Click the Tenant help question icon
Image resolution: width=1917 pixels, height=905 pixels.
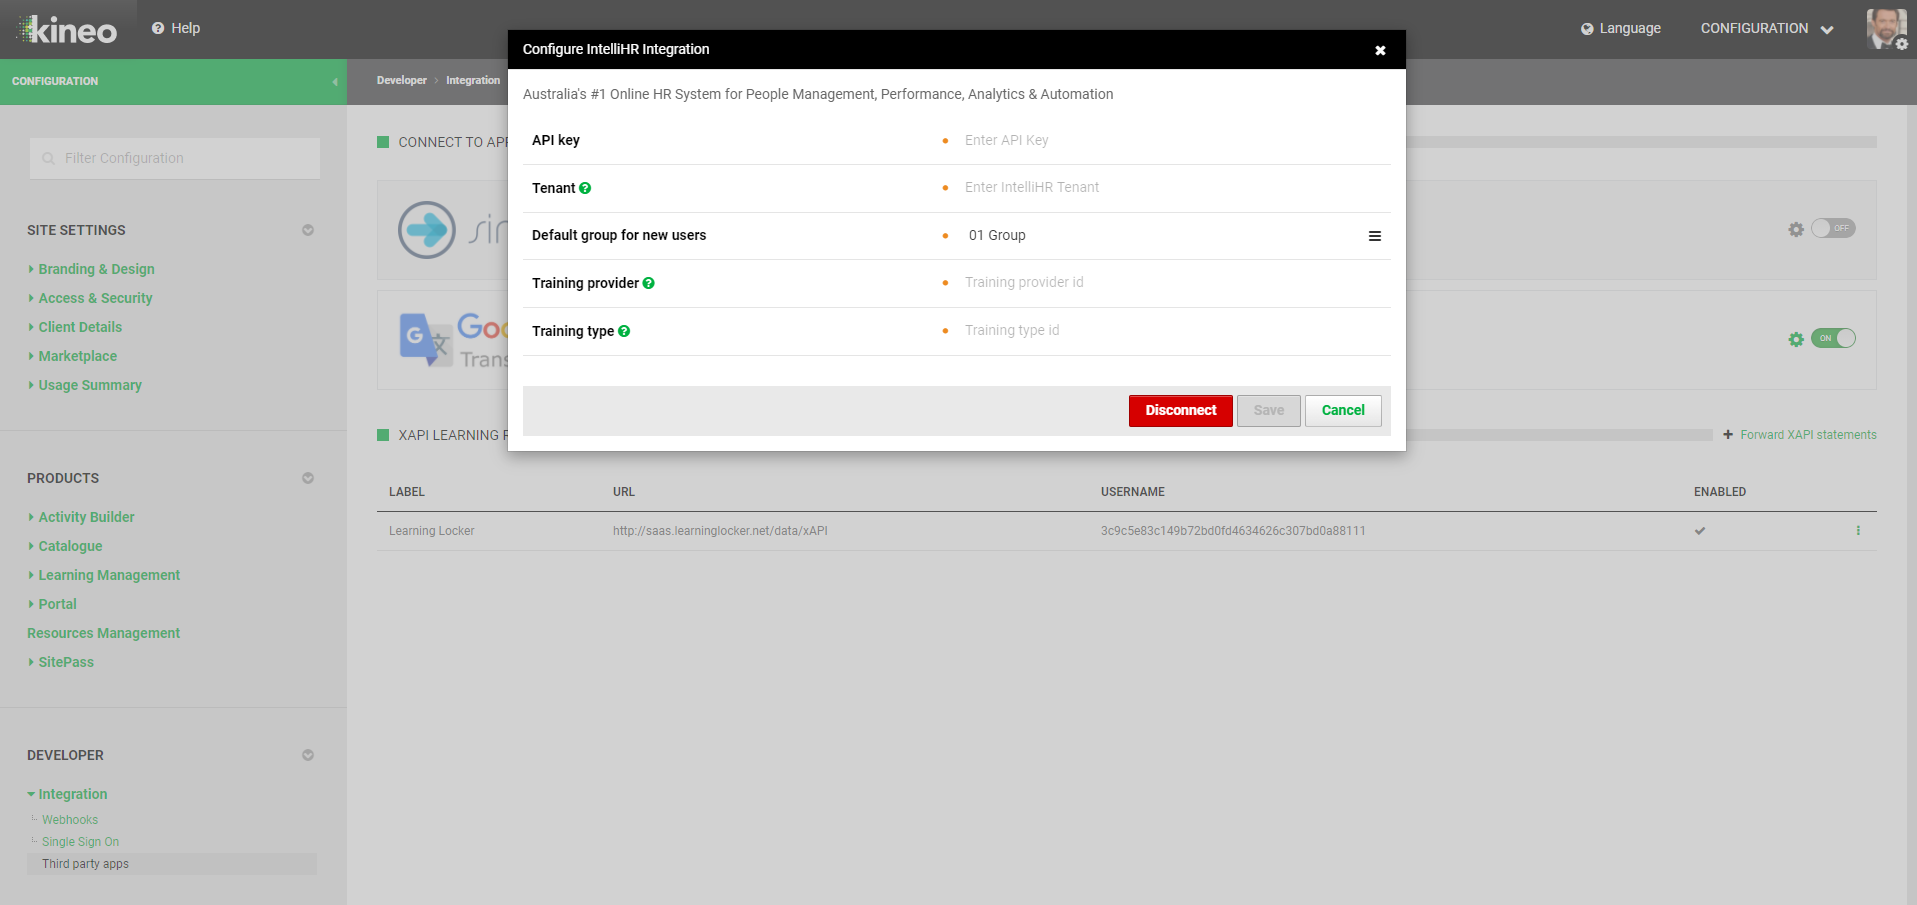[x=585, y=188]
